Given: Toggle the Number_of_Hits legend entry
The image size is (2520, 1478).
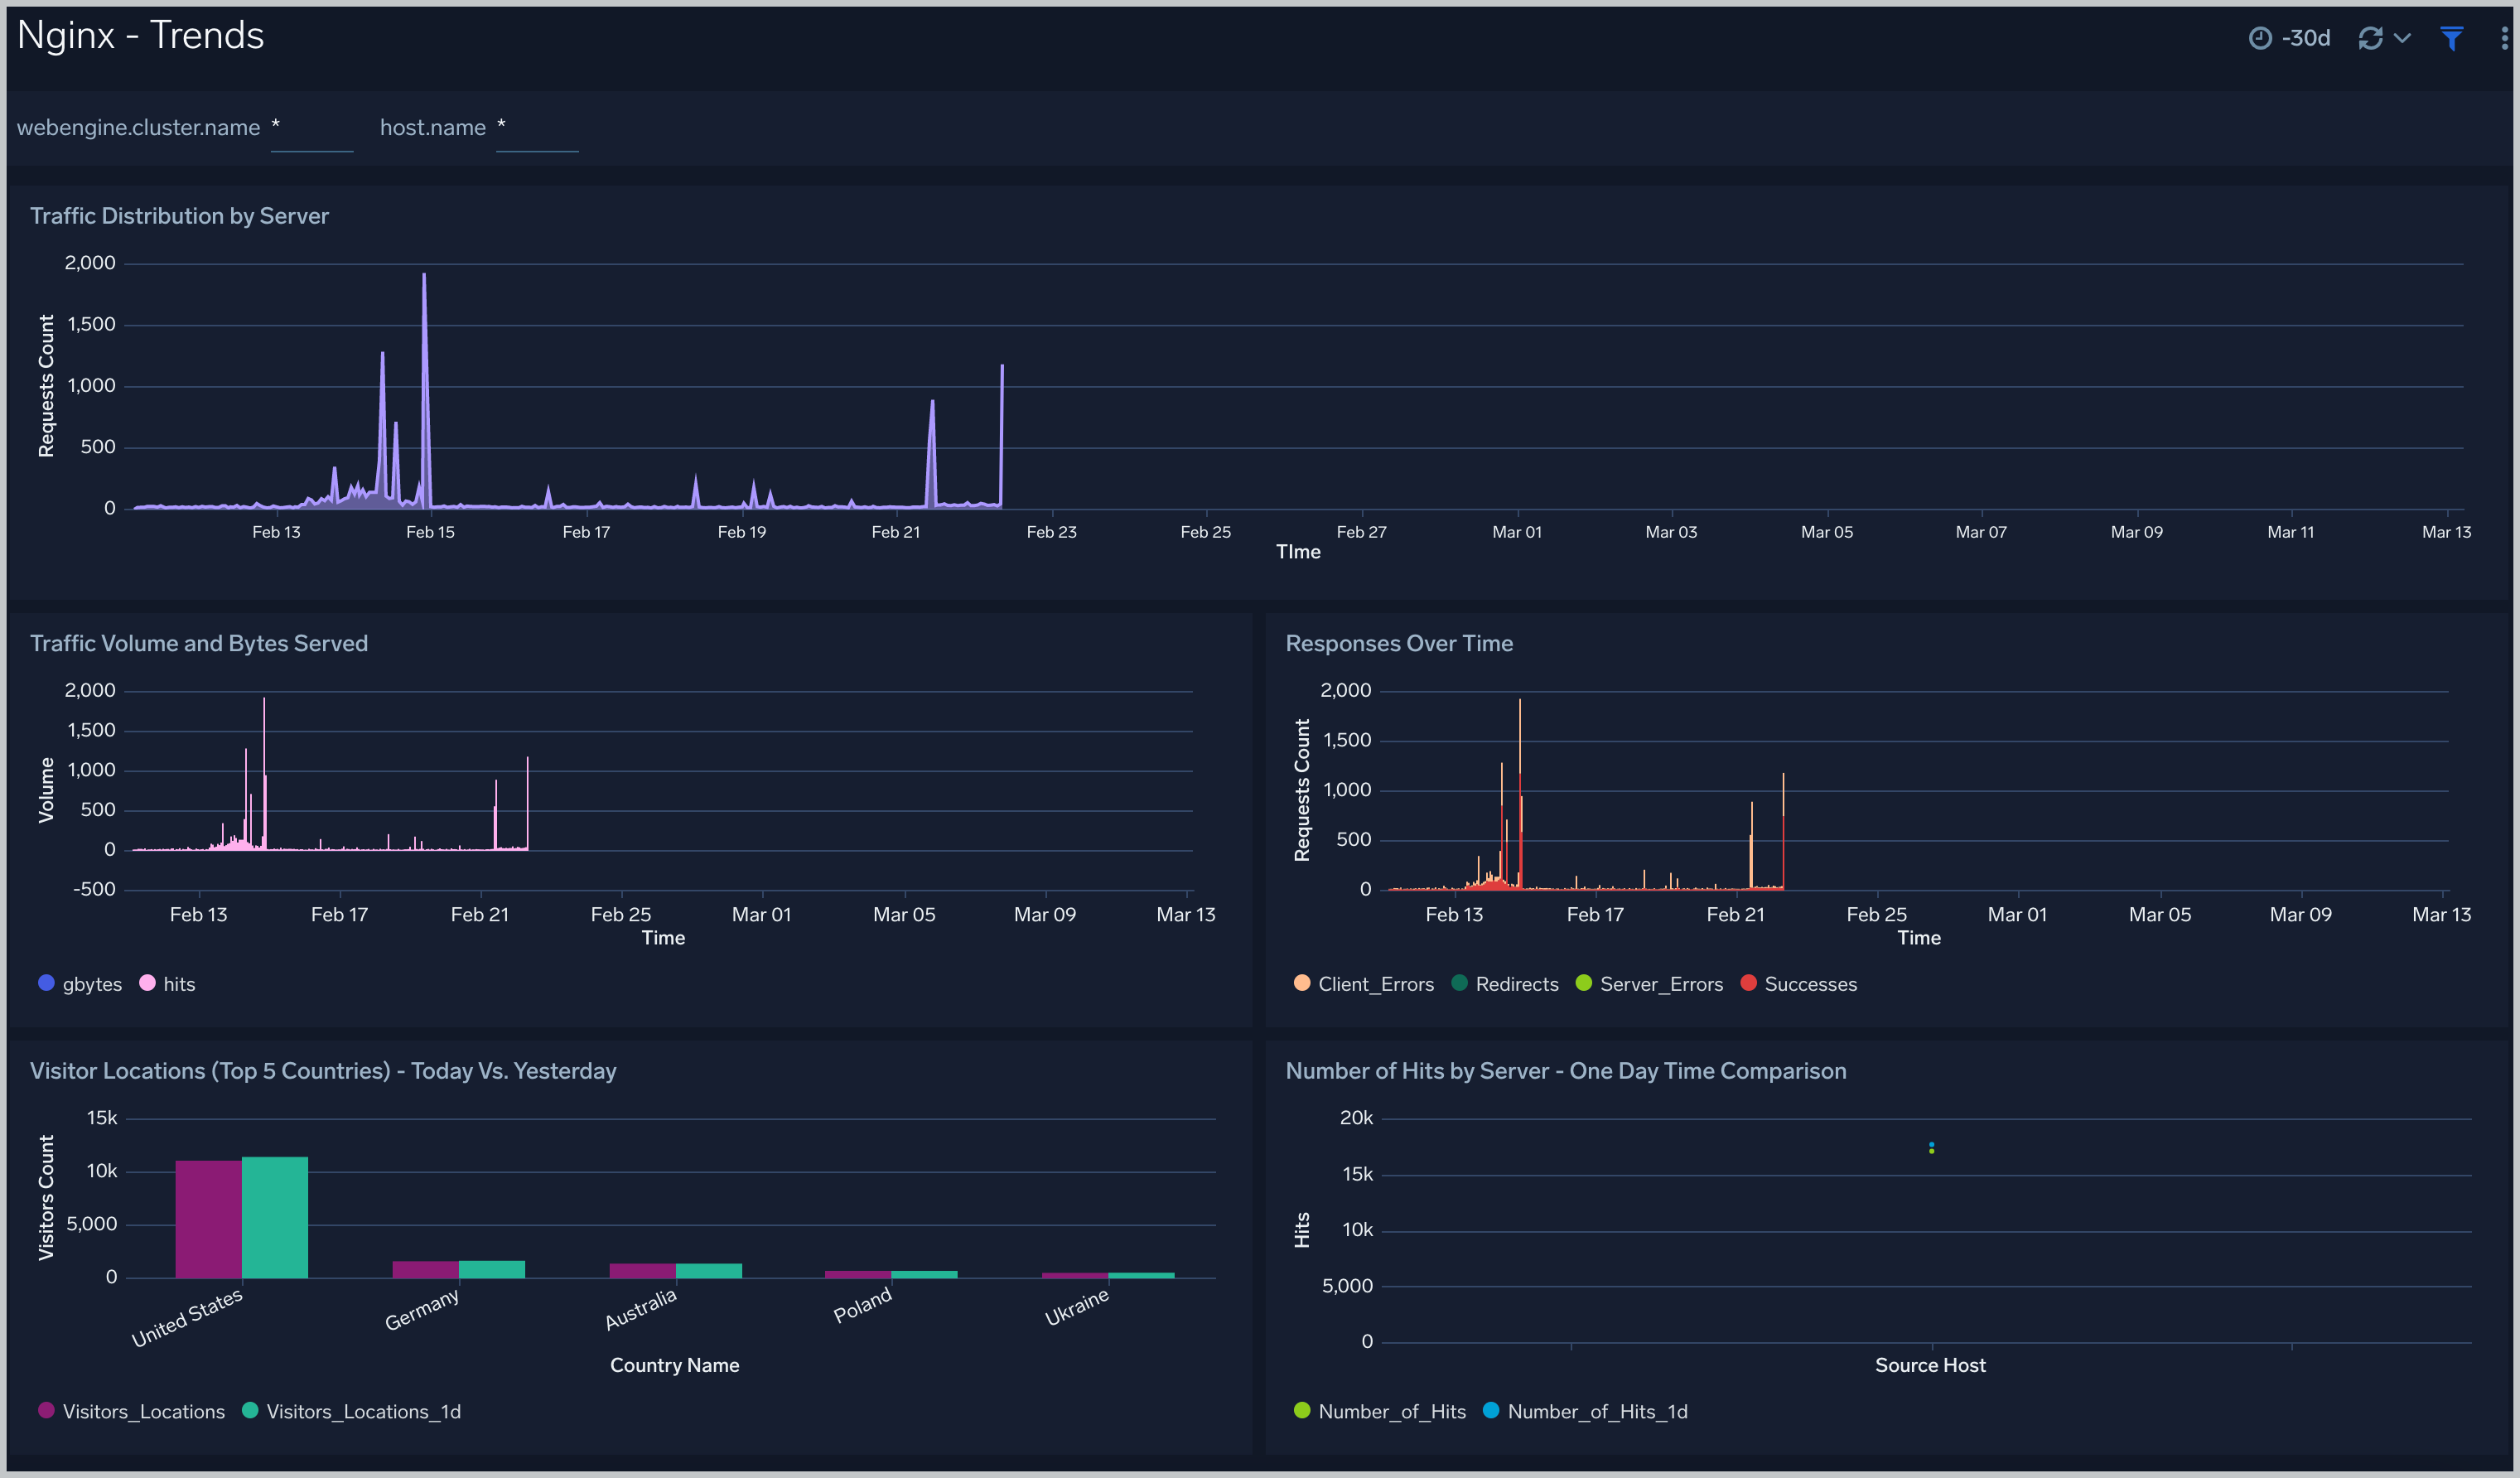Looking at the screenshot, I should pos(1379,1411).
